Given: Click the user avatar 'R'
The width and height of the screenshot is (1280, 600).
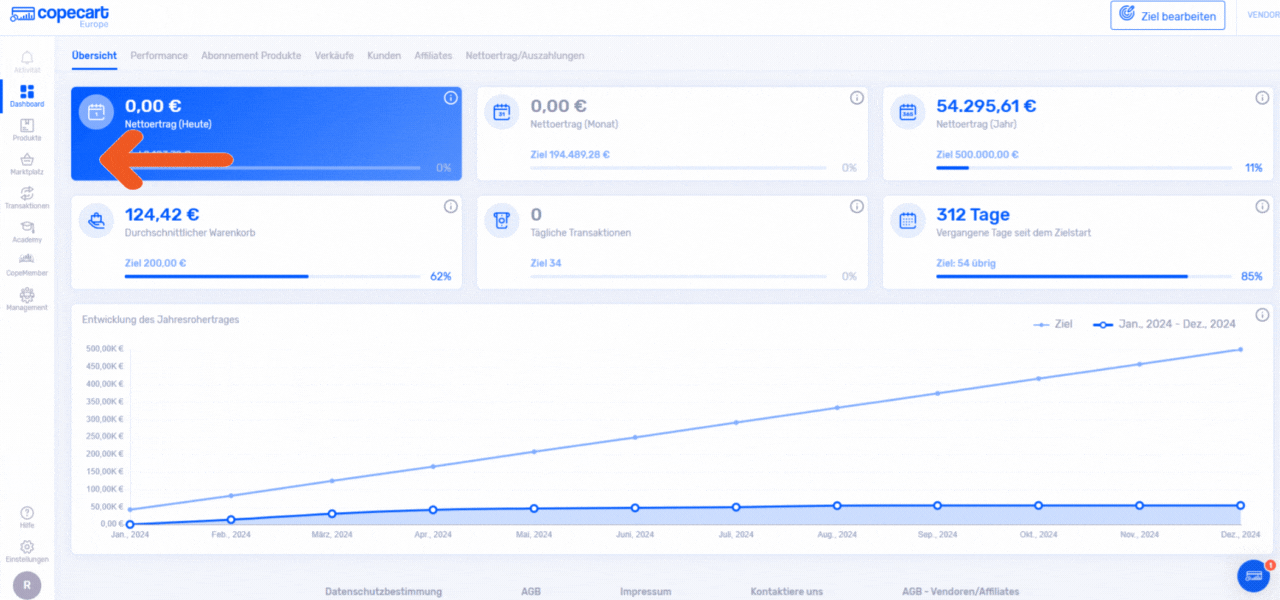Looking at the screenshot, I should [27, 585].
